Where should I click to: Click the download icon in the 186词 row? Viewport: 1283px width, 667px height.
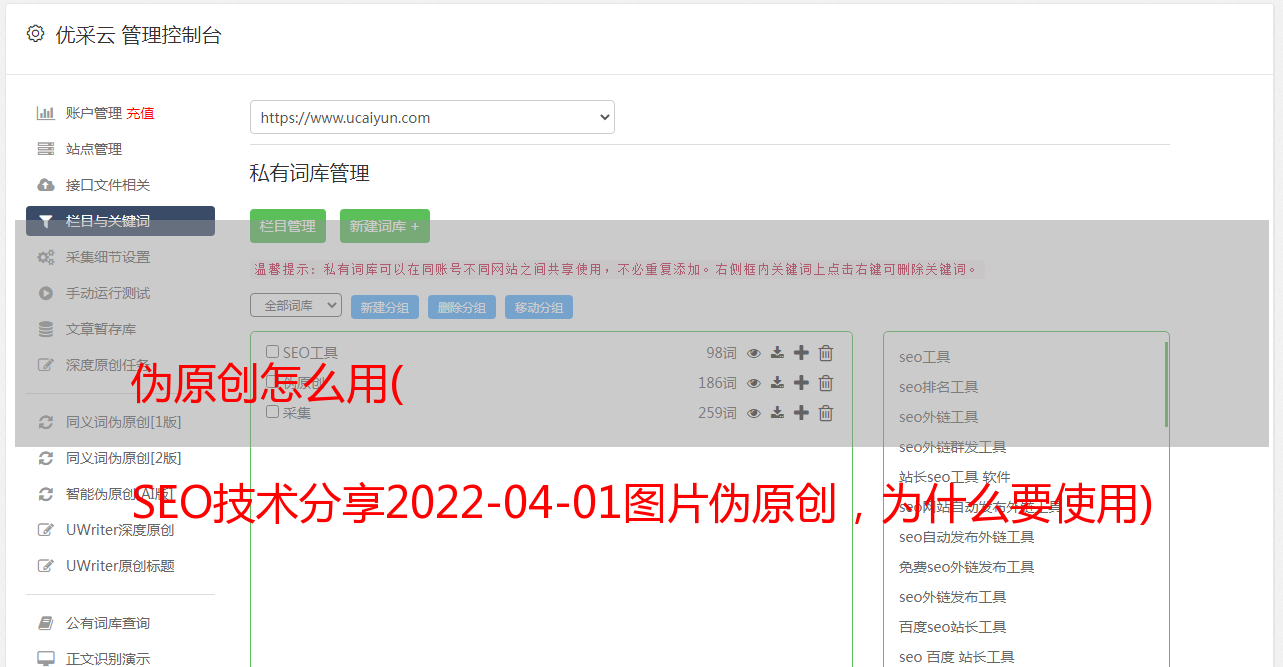click(777, 383)
